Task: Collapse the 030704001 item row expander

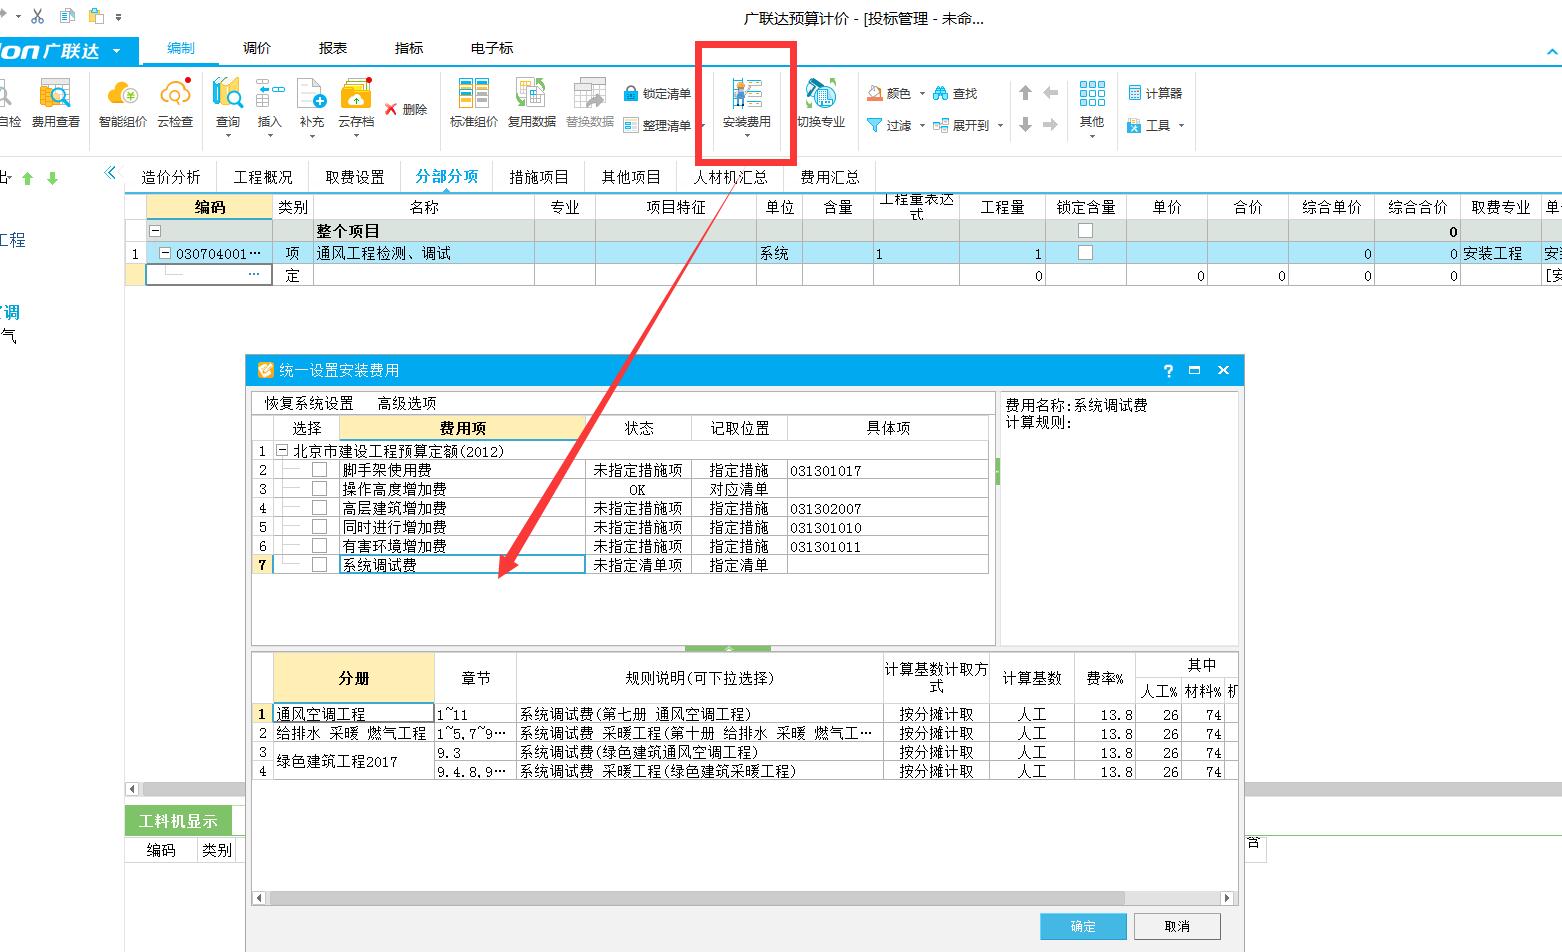Action: coord(165,254)
